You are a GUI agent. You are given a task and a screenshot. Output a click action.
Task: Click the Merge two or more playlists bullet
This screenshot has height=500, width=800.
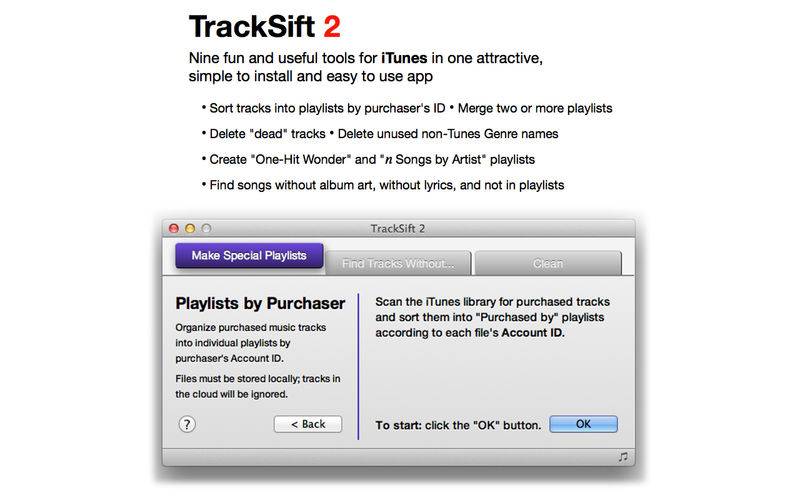point(531,108)
